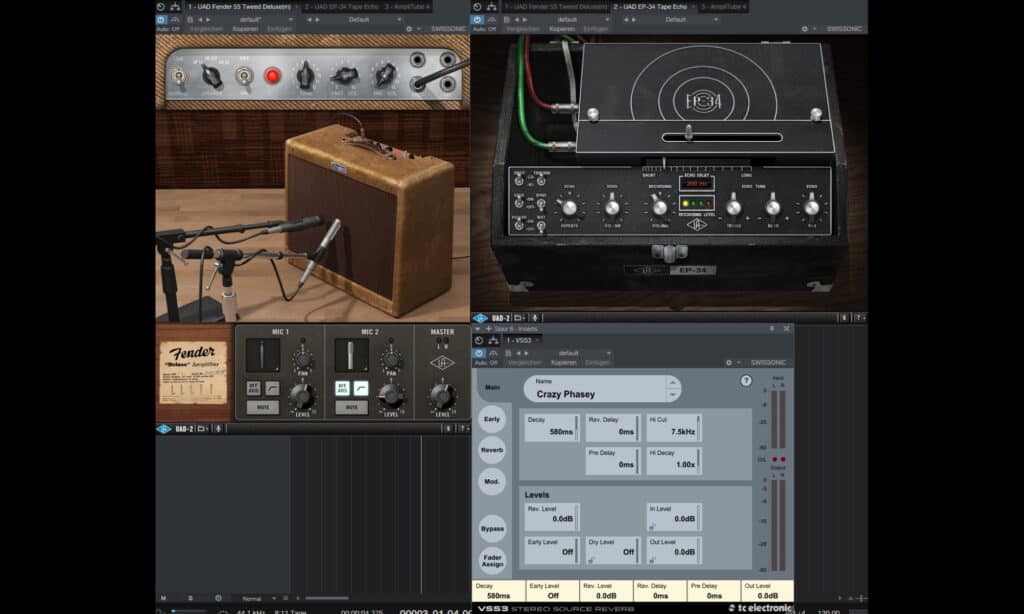Click 'Kopieren' in VSS3 plugin header
The height and width of the screenshot is (614, 1024).
point(564,363)
